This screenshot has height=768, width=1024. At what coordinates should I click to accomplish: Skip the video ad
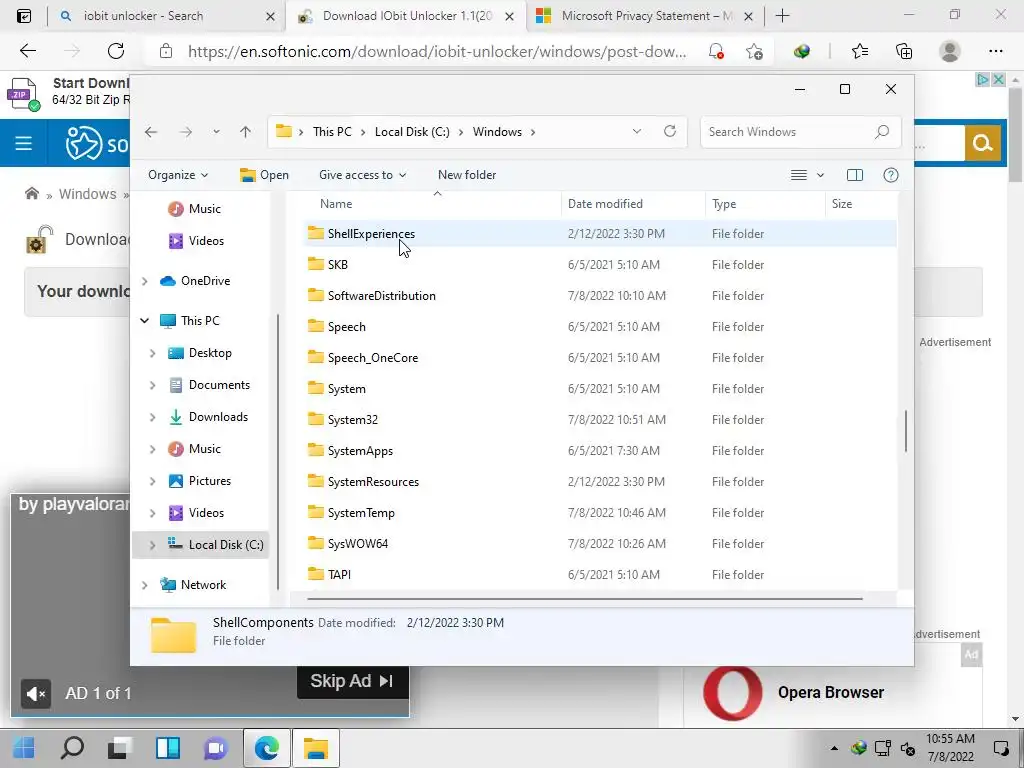tap(353, 681)
